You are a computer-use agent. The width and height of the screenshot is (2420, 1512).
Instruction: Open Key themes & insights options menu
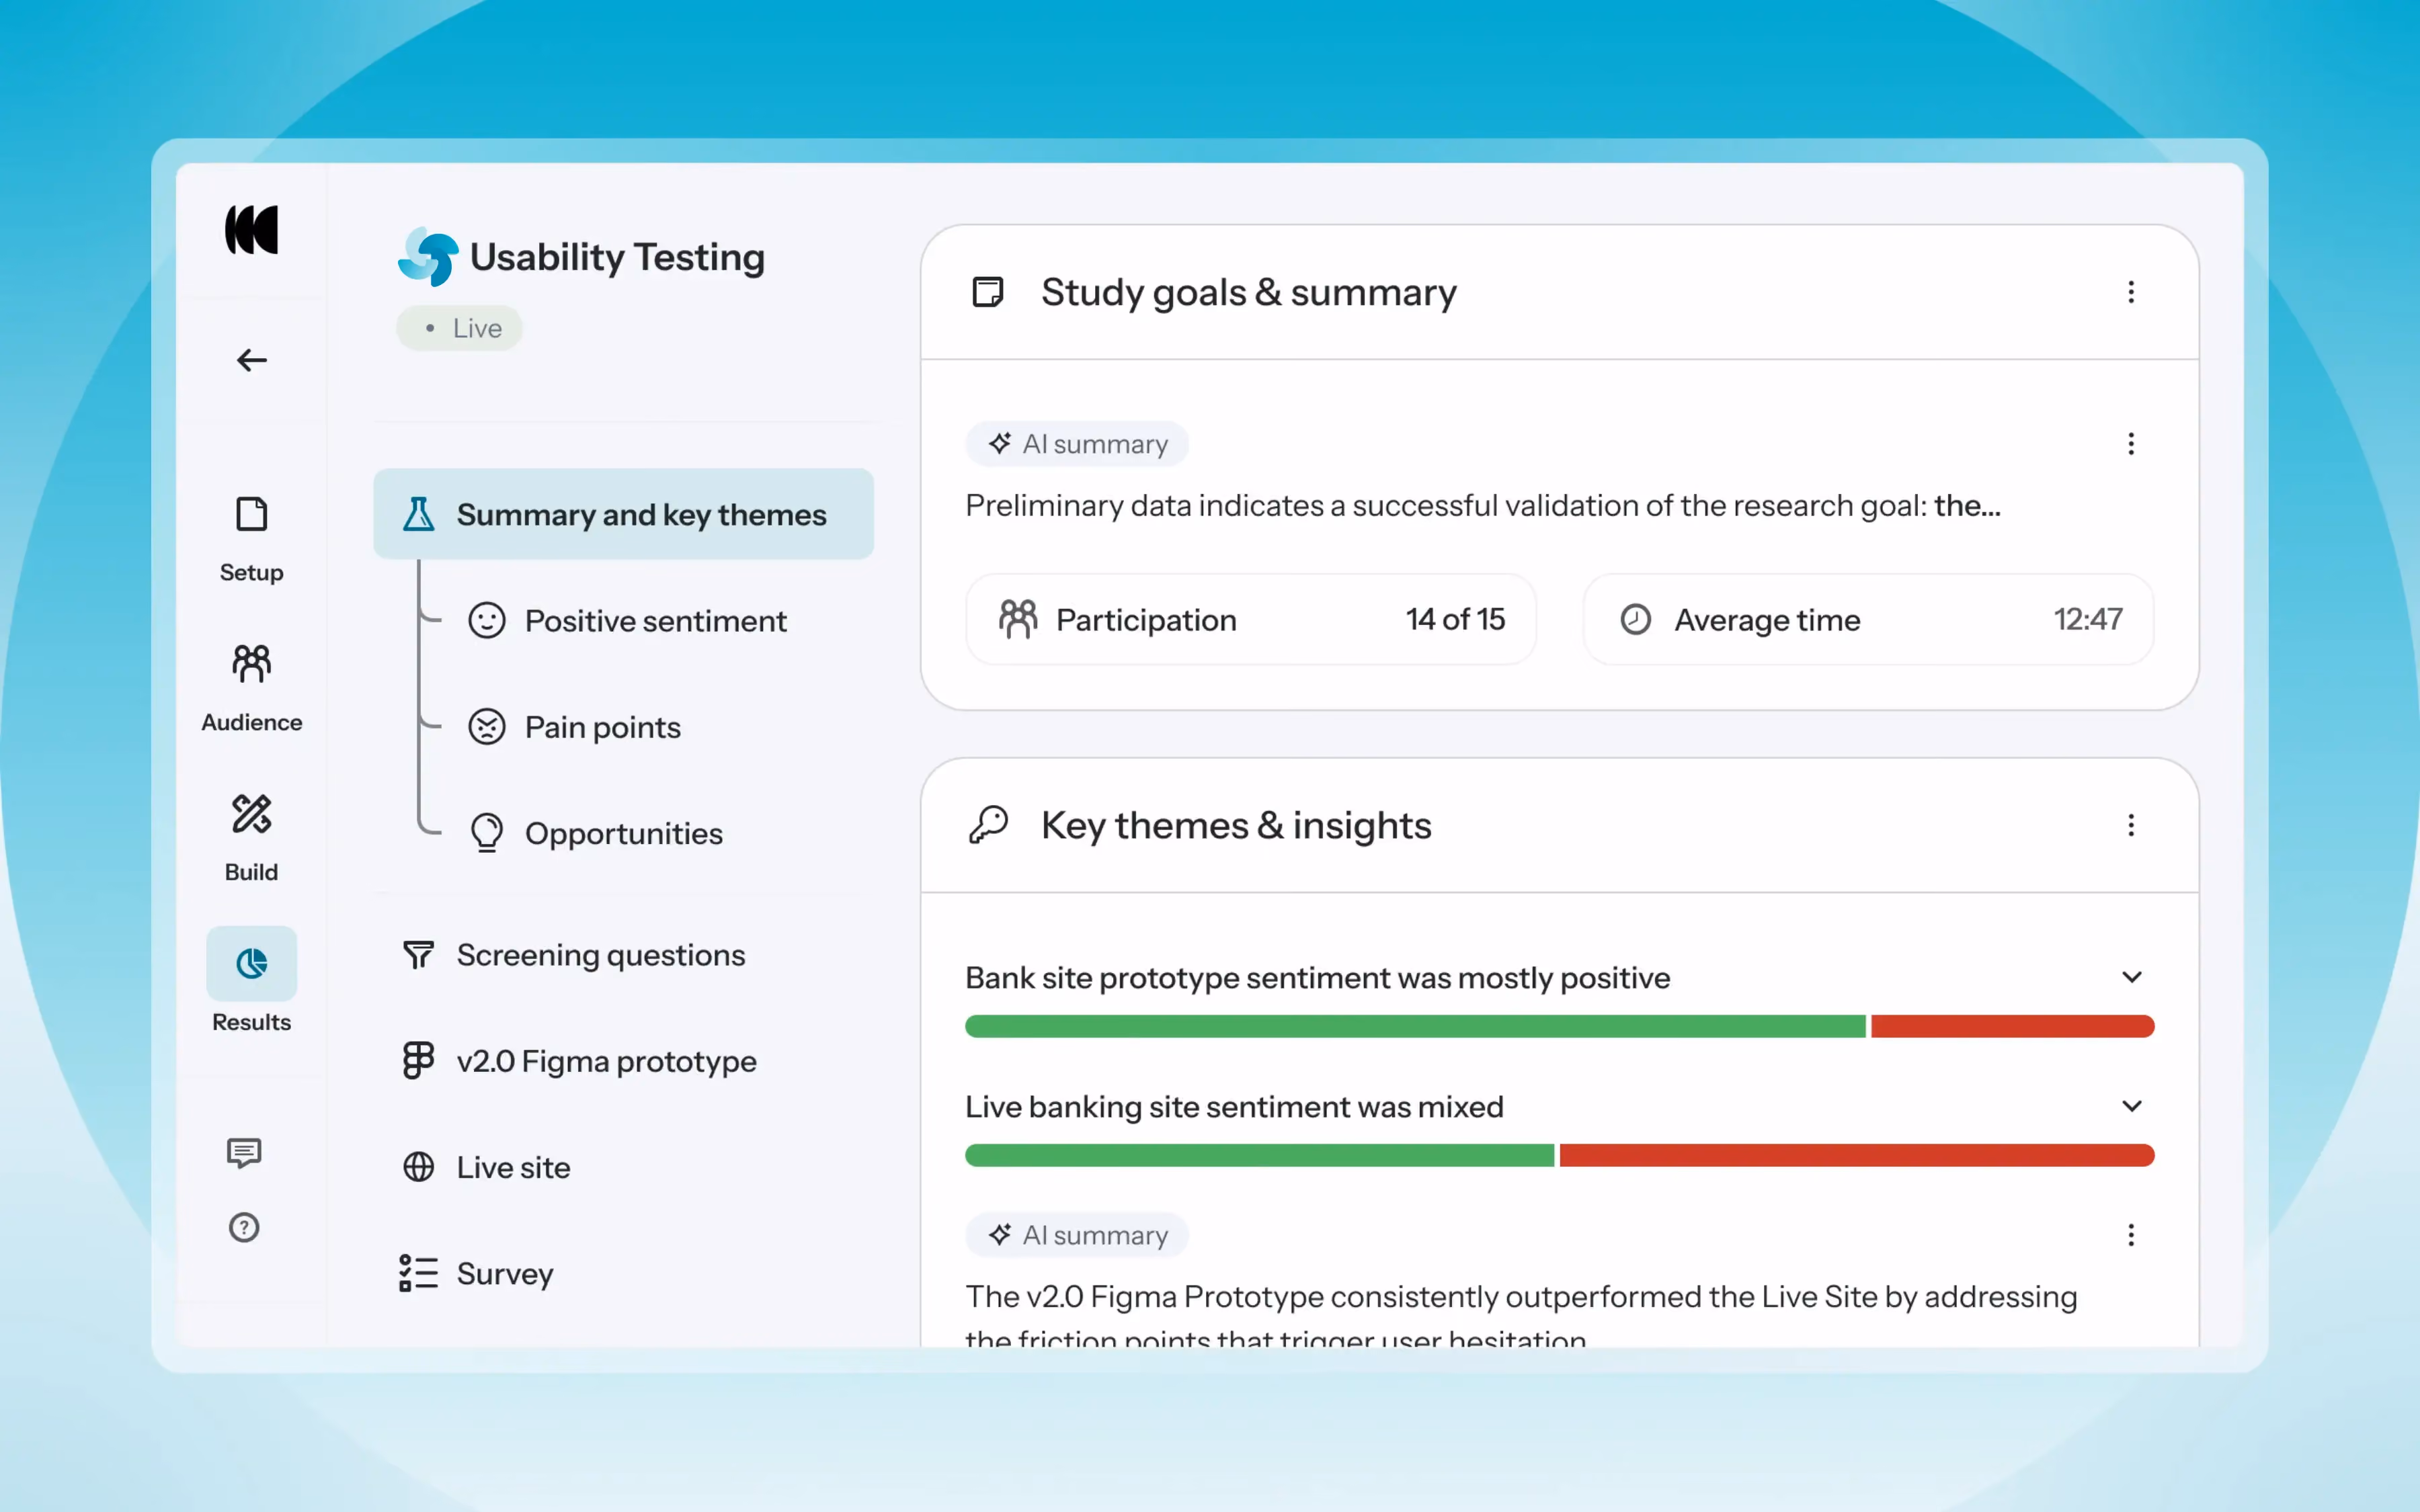[2131, 825]
